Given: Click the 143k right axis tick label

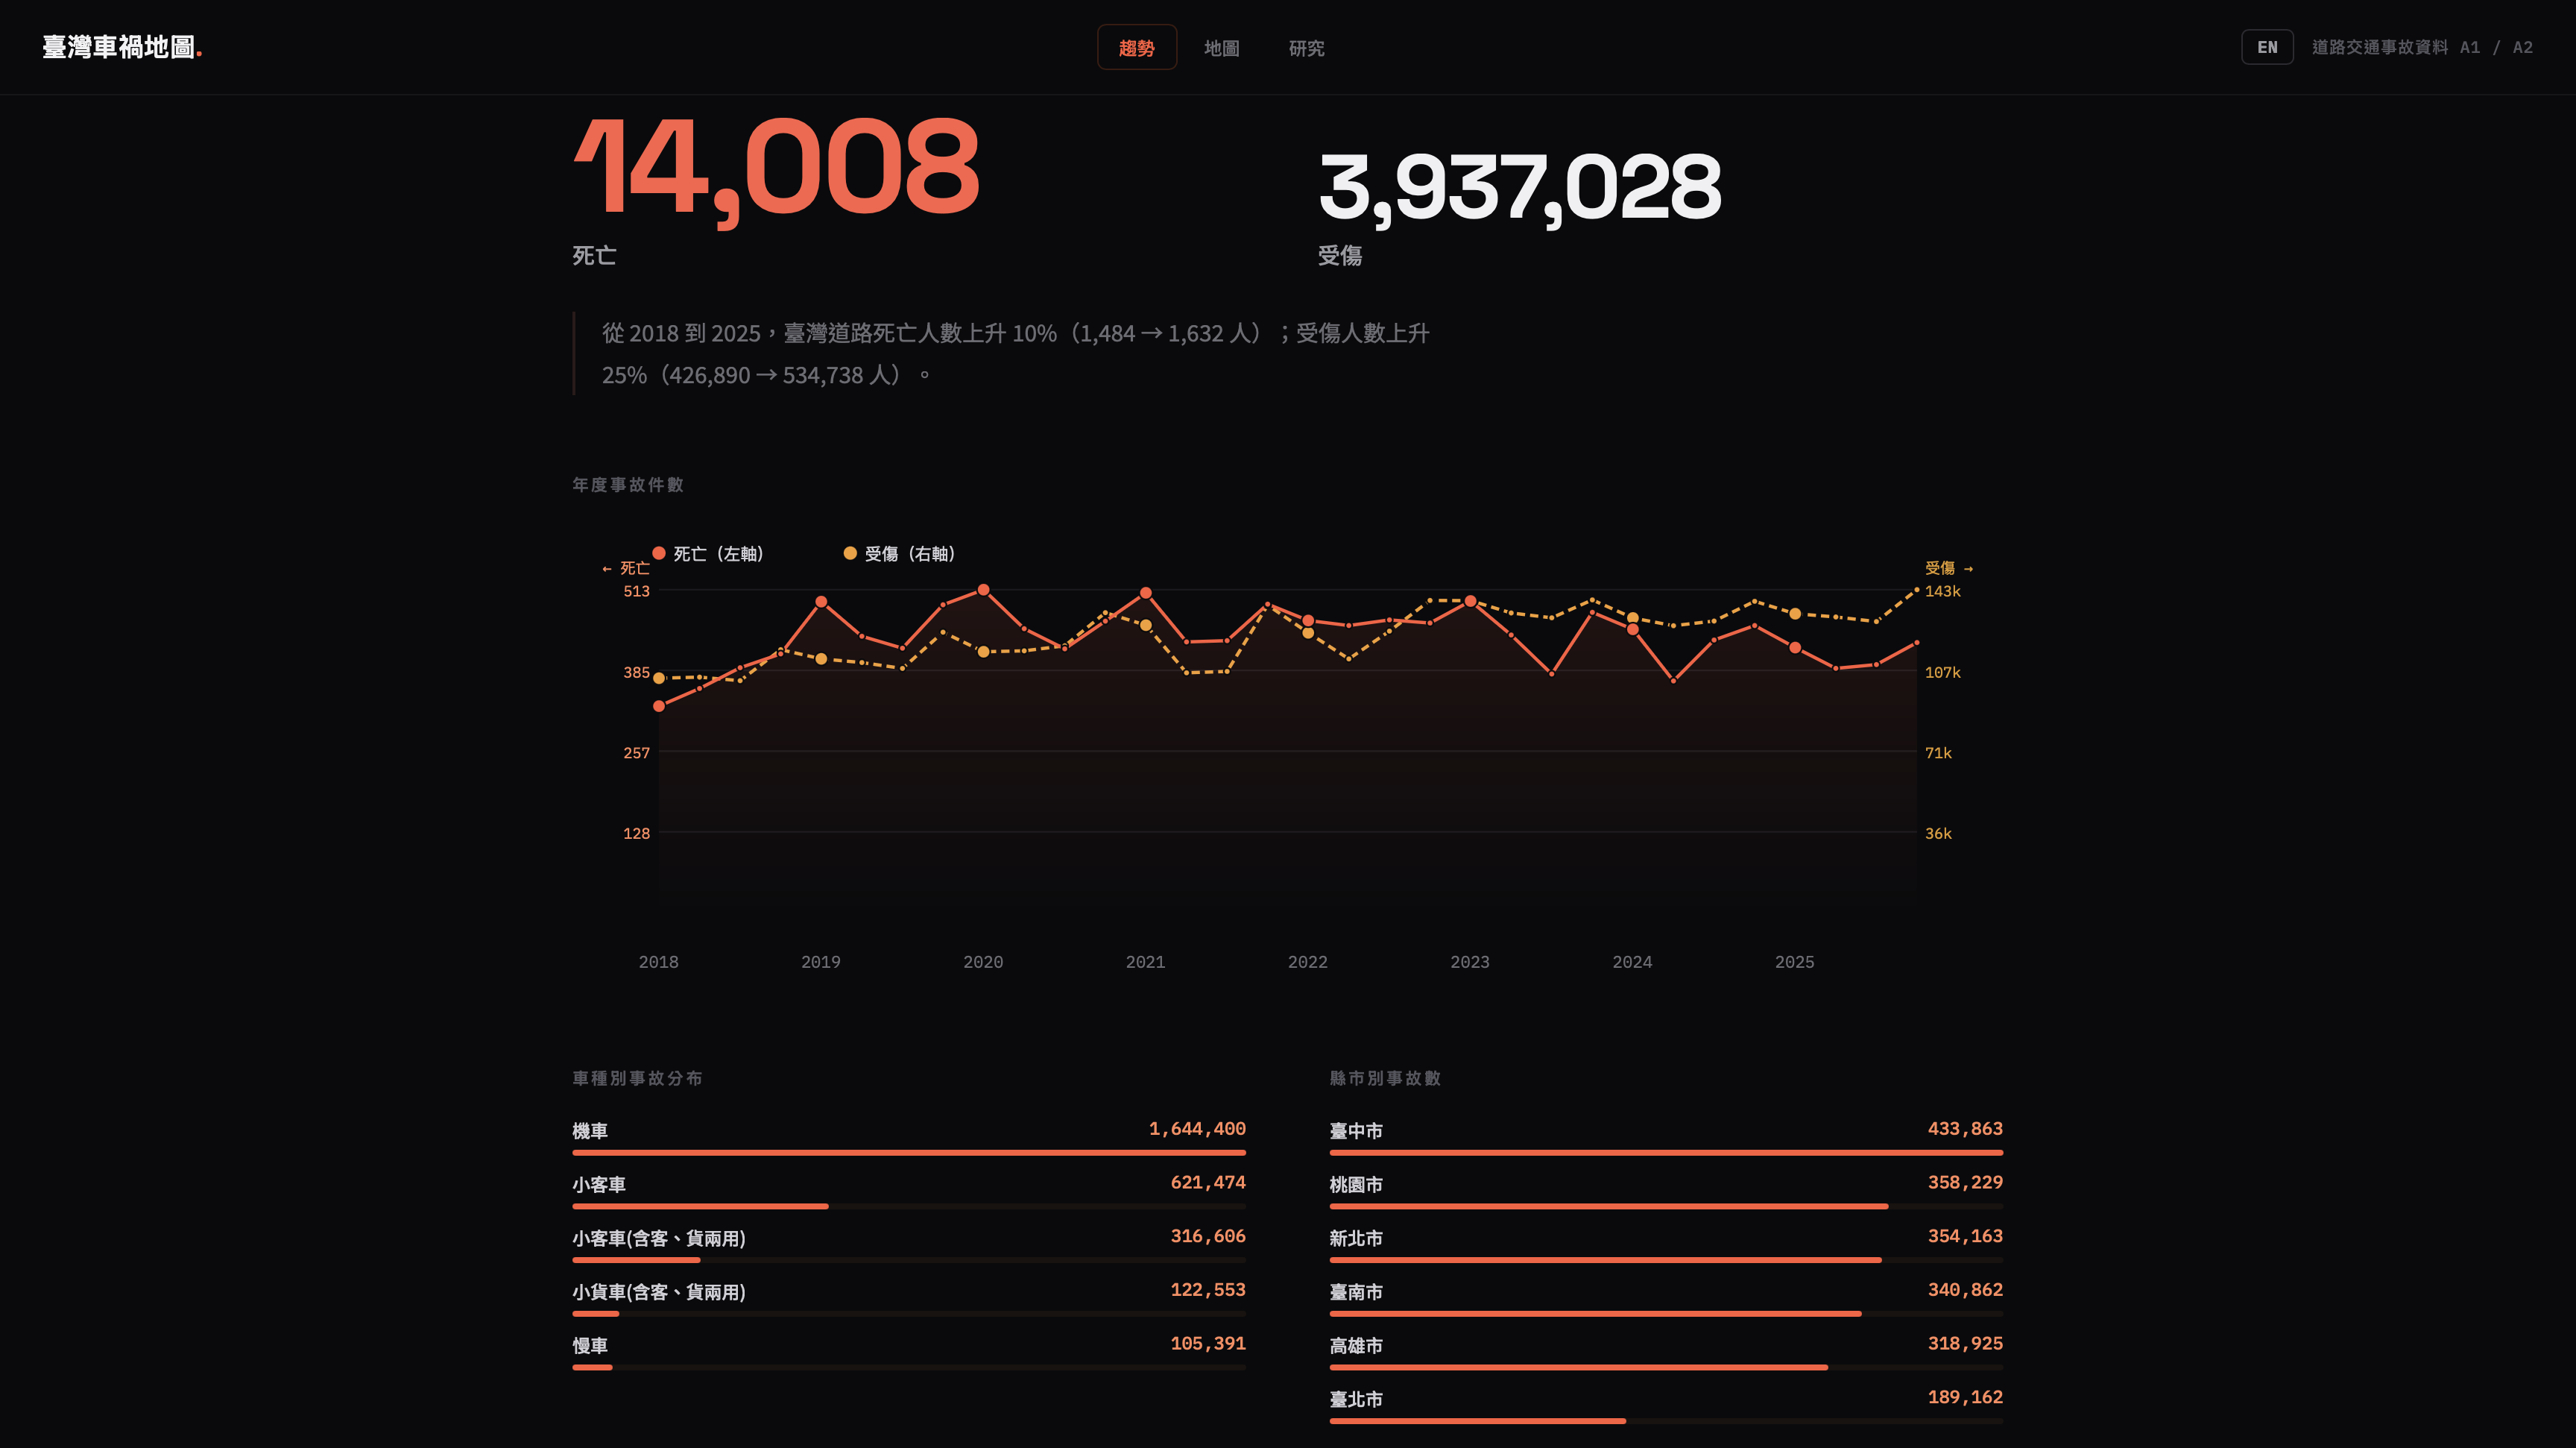Looking at the screenshot, I should (1942, 591).
